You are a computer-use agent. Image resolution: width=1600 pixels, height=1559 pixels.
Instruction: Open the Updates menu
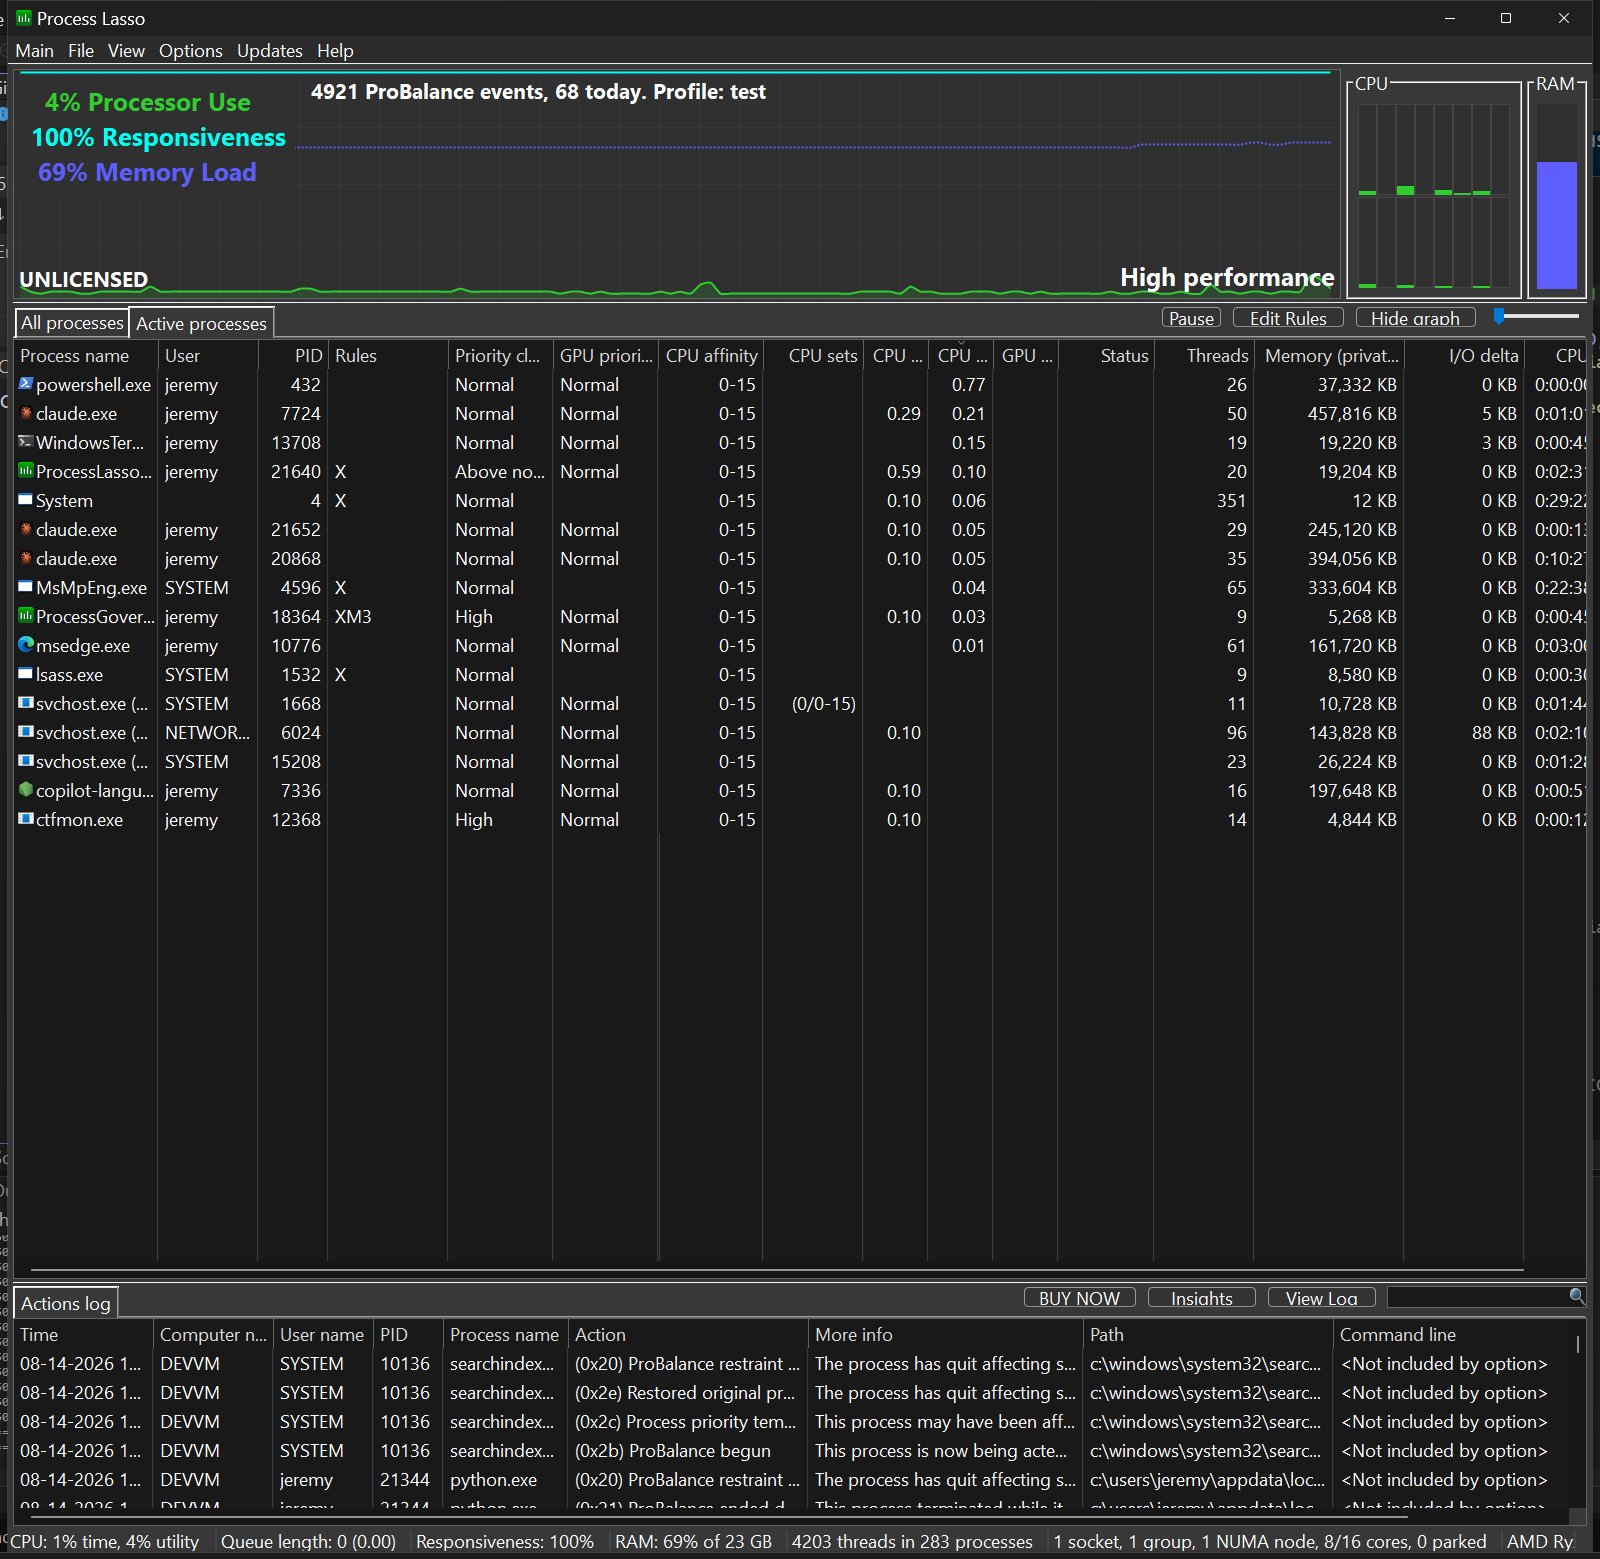tap(270, 51)
